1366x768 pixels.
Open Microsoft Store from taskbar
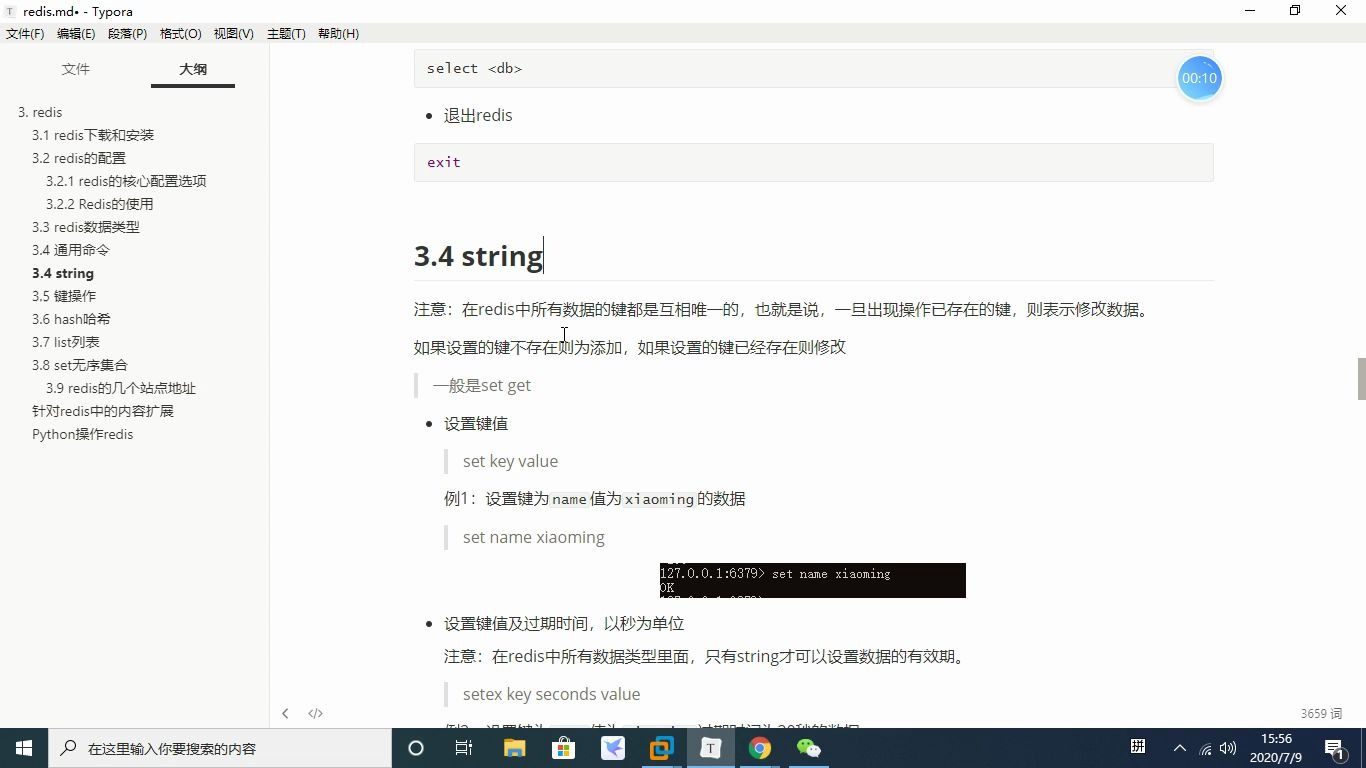563,748
